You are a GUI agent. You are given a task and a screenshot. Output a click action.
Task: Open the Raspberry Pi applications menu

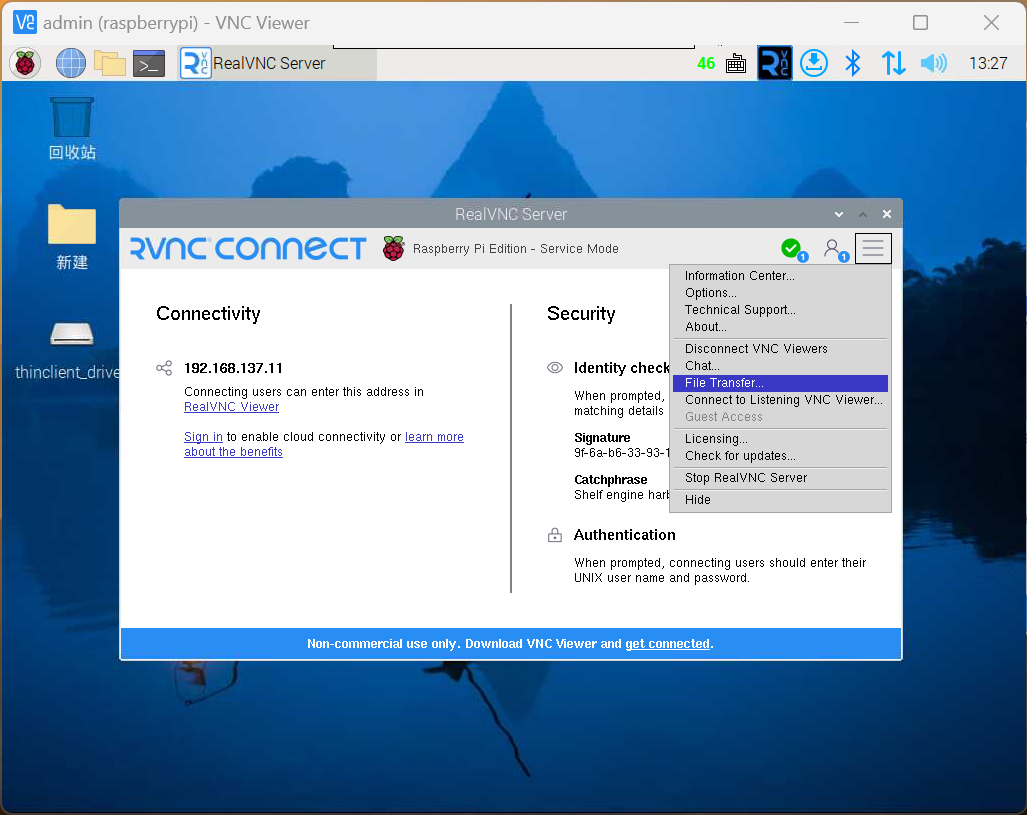coord(25,64)
